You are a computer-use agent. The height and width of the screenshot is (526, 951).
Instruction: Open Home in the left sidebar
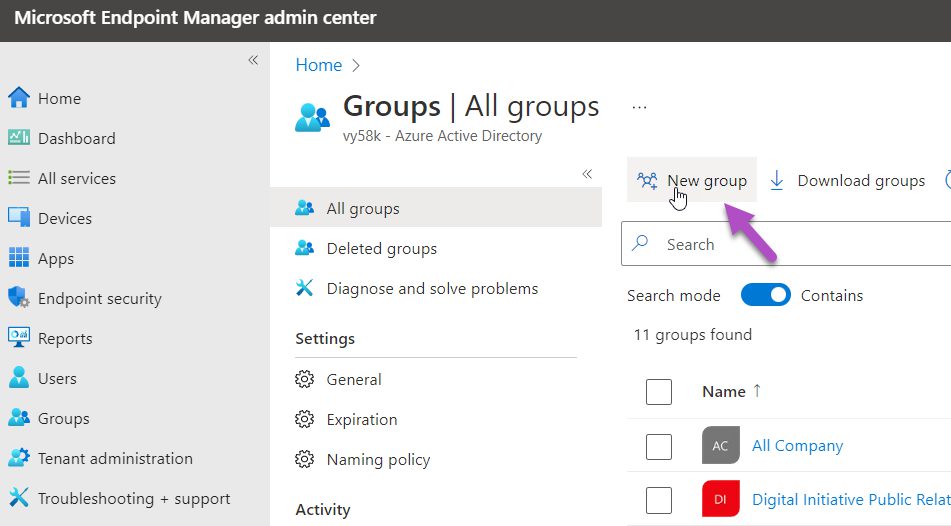59,98
